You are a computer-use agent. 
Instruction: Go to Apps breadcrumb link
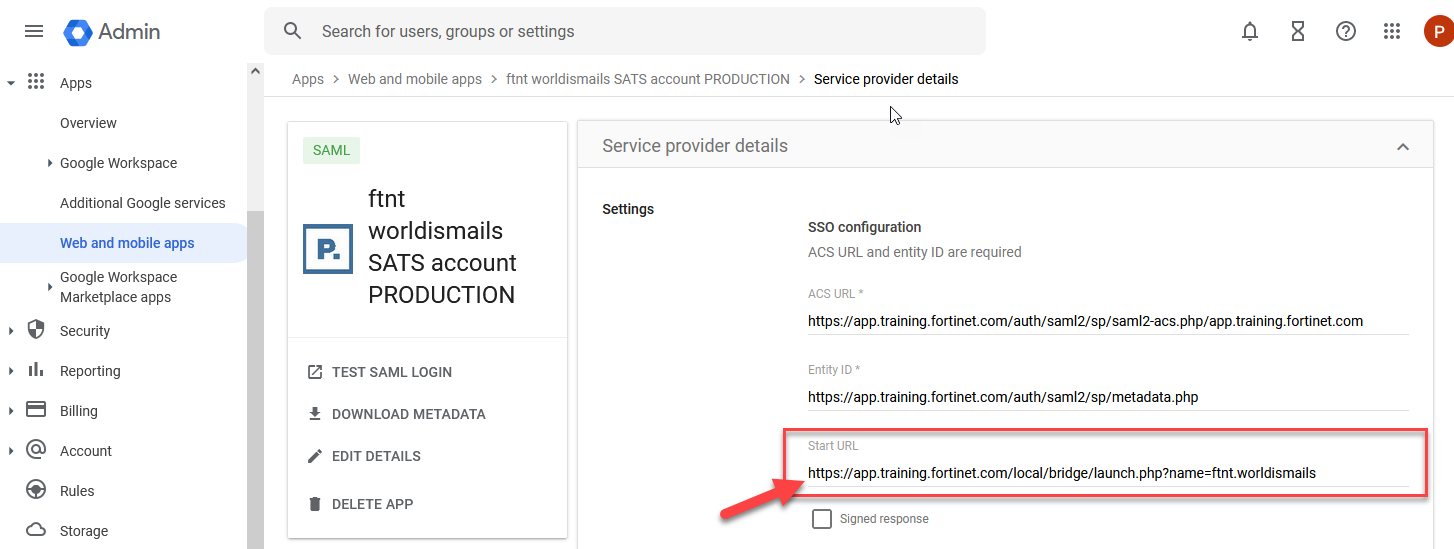click(x=308, y=79)
